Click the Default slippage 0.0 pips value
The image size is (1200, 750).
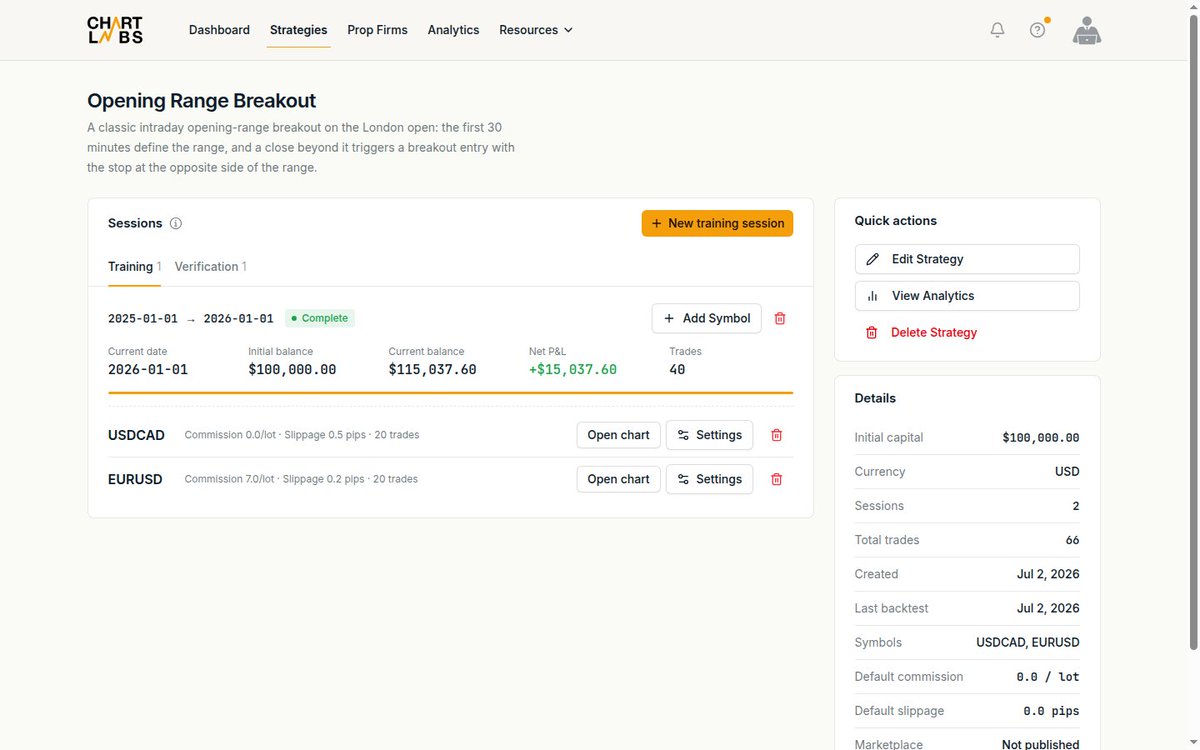[1051, 711]
